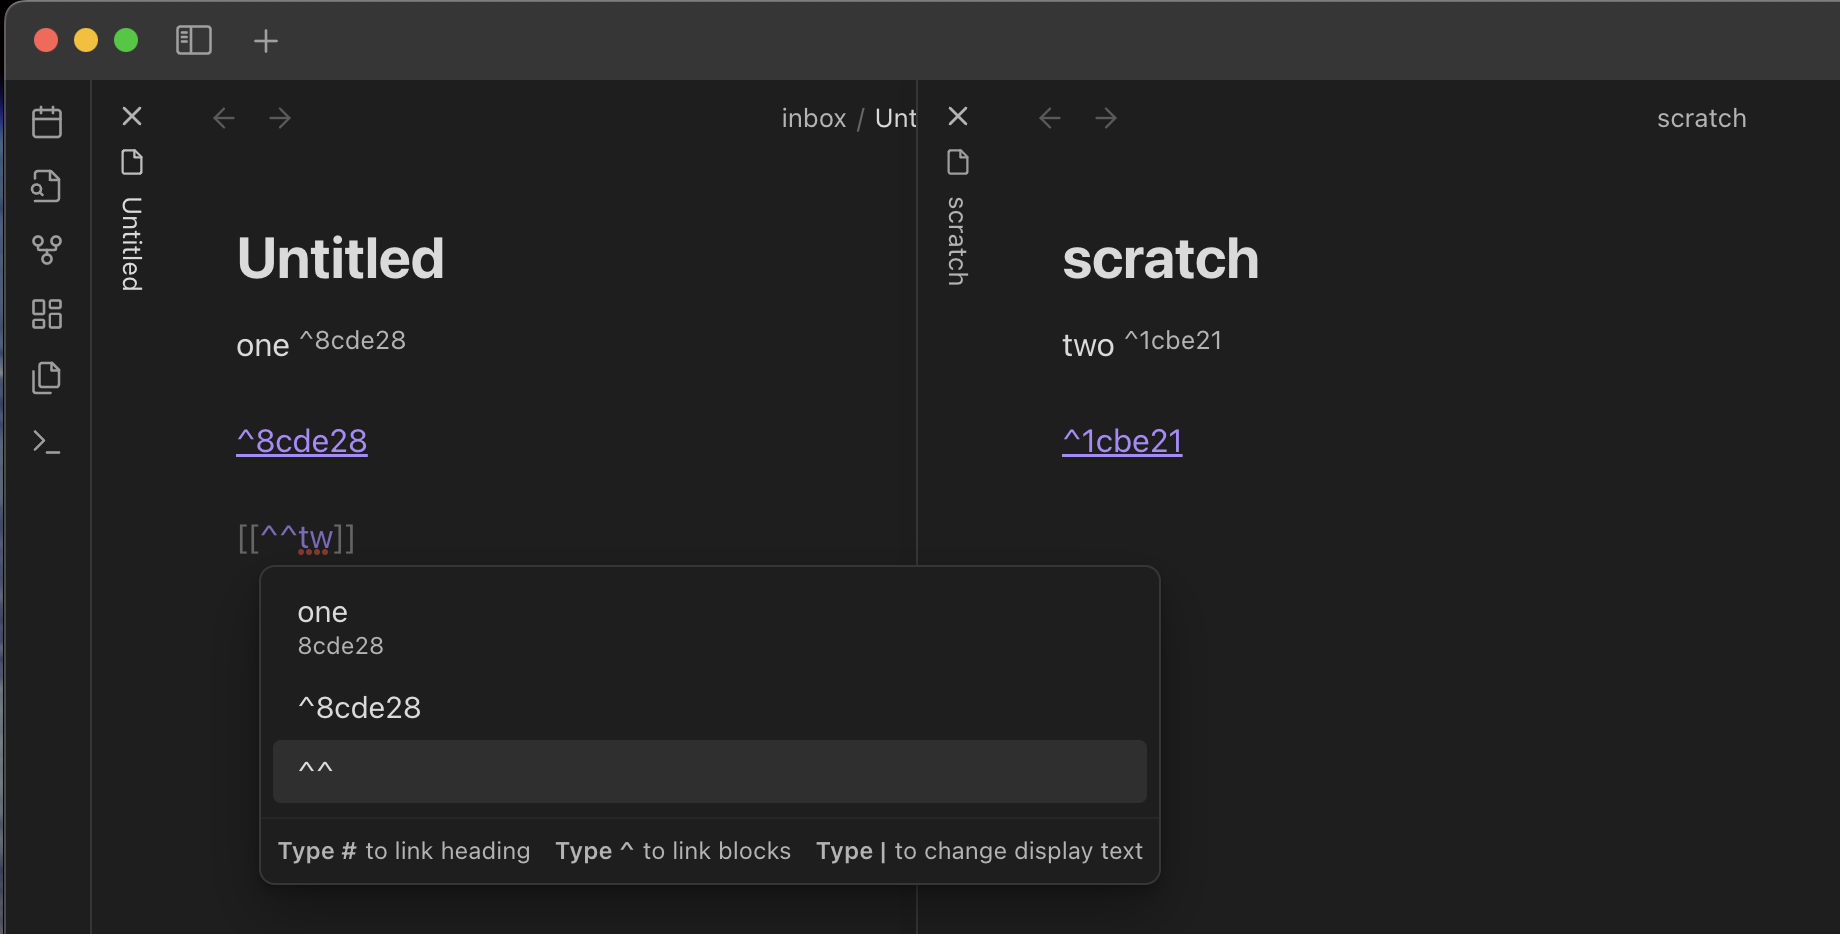The height and width of the screenshot is (934, 1840).
Task: Navigate back in the scratch pane
Action: click(x=1050, y=118)
